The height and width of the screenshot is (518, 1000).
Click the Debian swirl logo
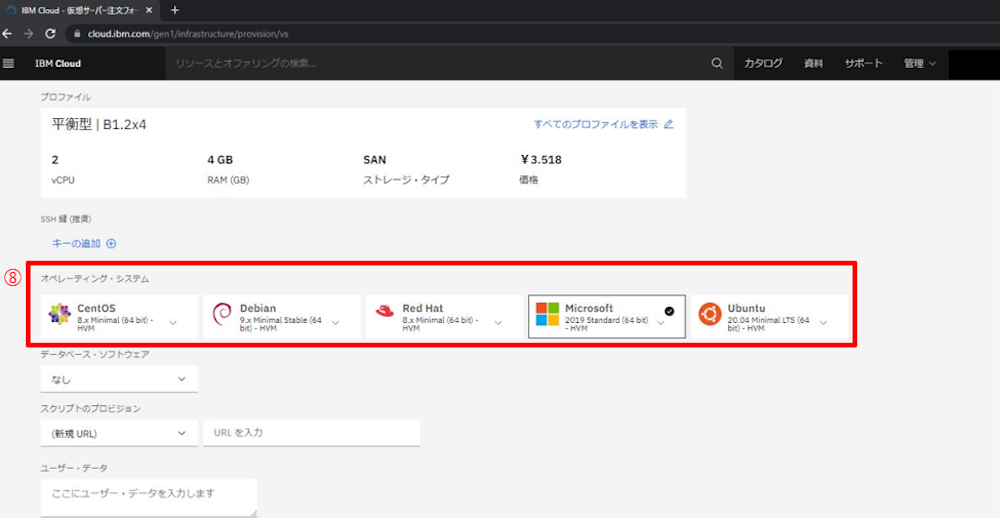222,316
